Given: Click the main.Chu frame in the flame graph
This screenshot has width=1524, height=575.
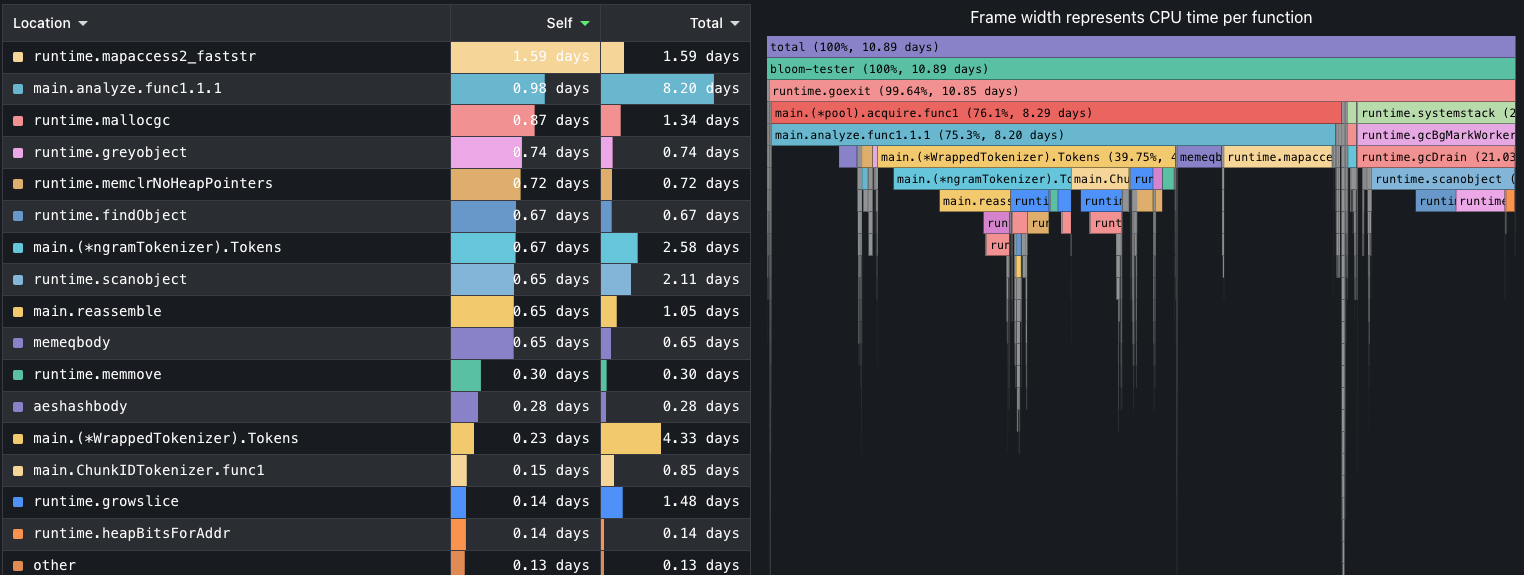Looking at the screenshot, I should (1100, 179).
